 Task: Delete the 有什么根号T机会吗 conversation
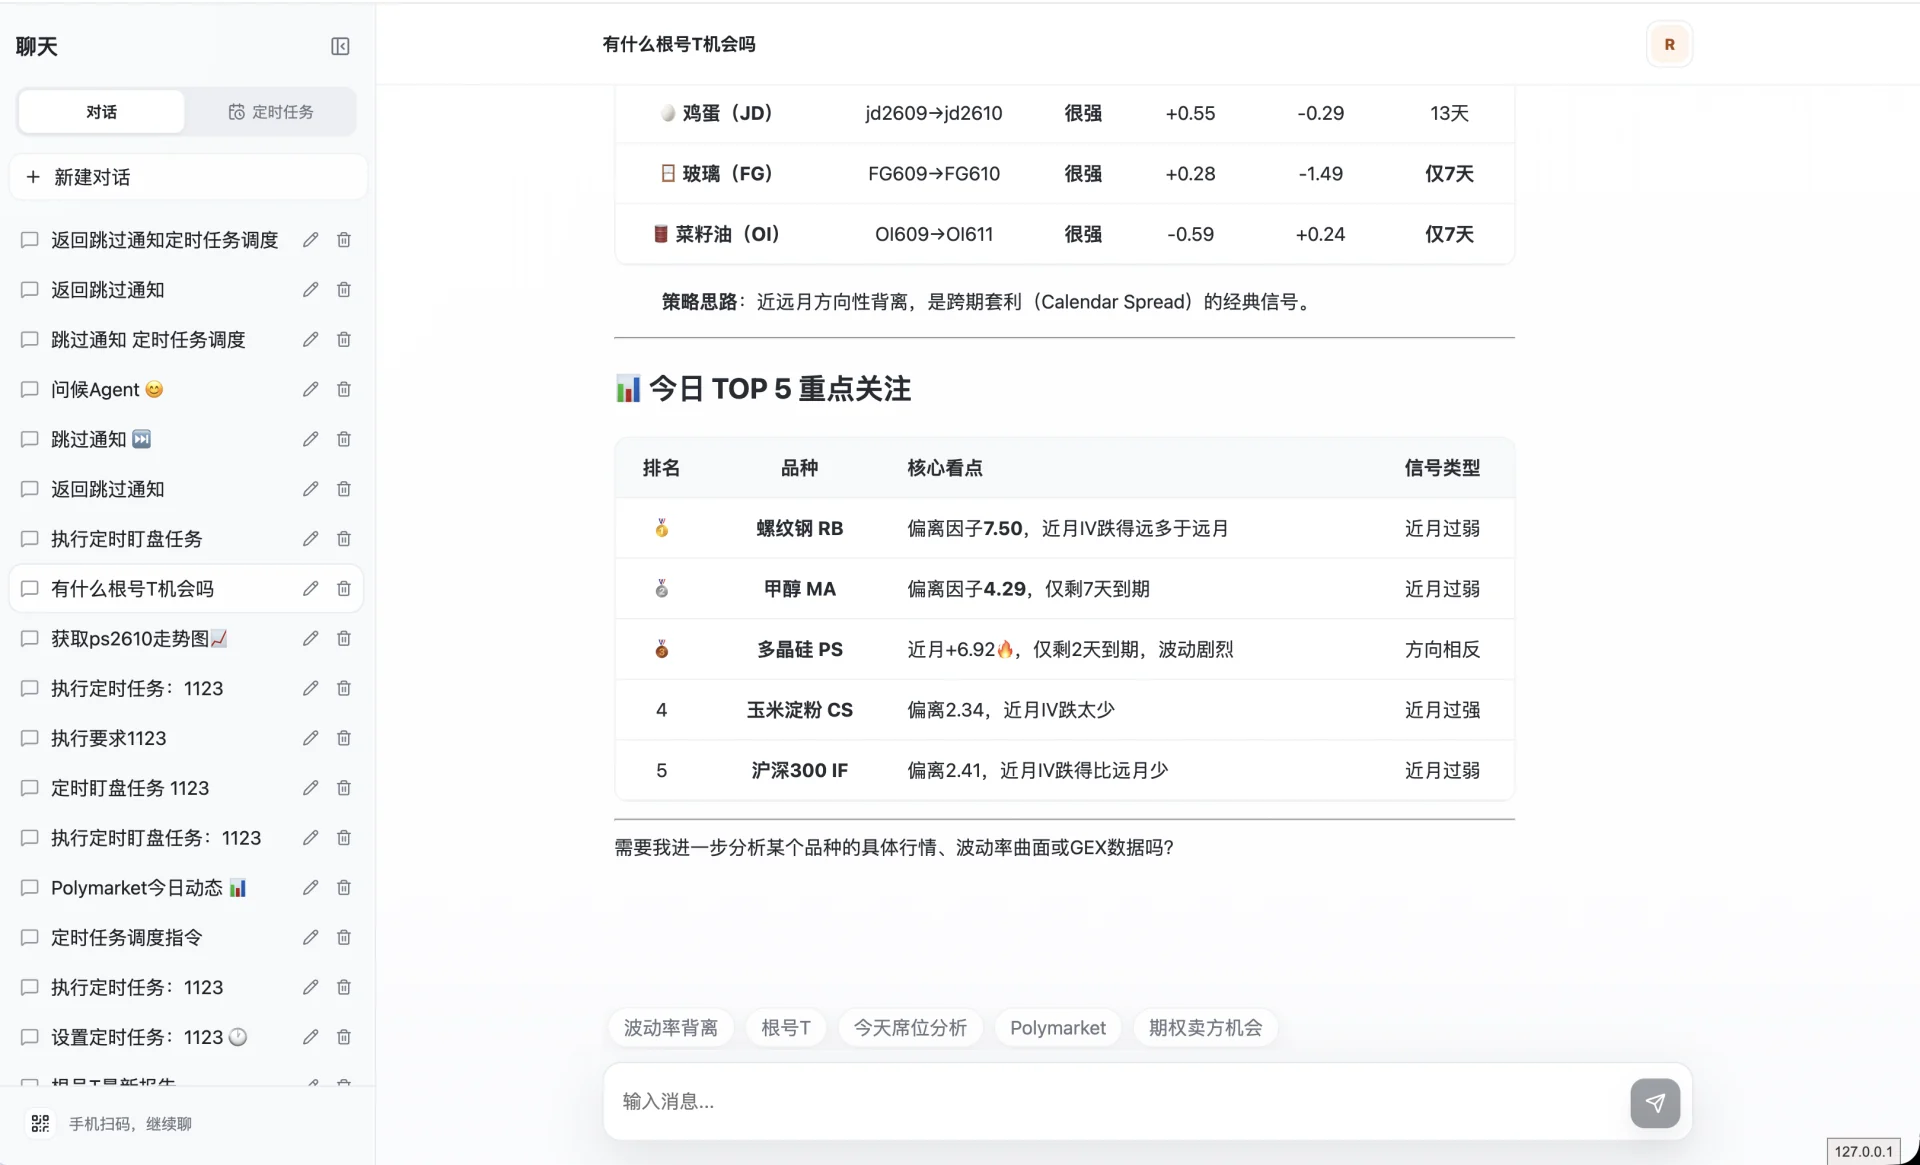point(344,589)
